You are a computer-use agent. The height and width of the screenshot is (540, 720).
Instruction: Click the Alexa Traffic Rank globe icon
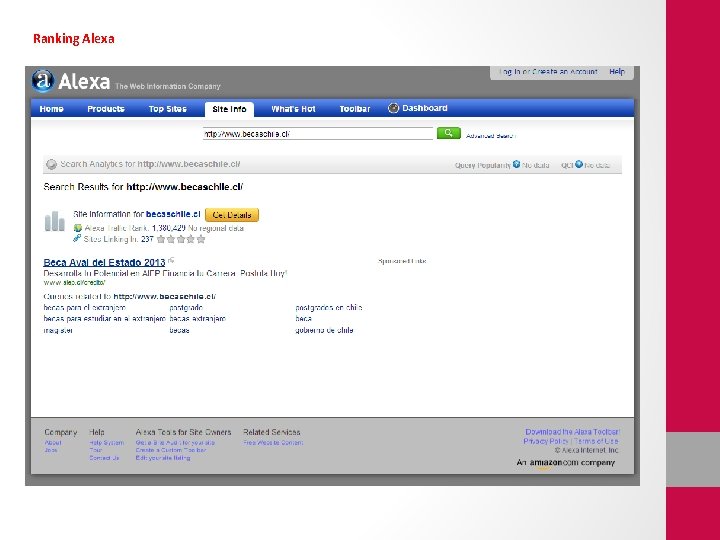click(78, 228)
